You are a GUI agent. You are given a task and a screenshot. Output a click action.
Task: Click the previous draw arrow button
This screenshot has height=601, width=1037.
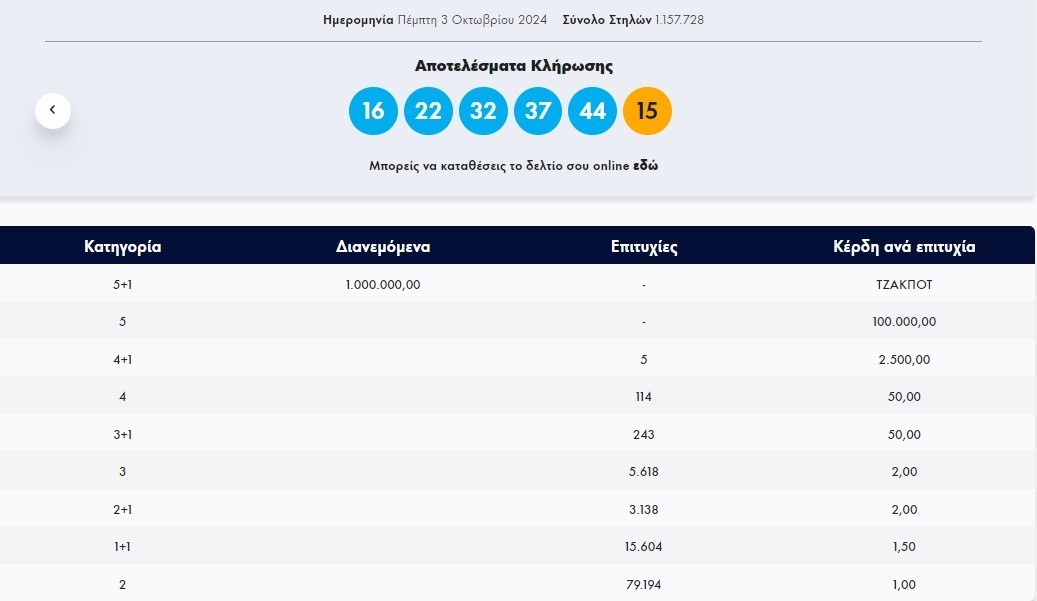click(53, 111)
